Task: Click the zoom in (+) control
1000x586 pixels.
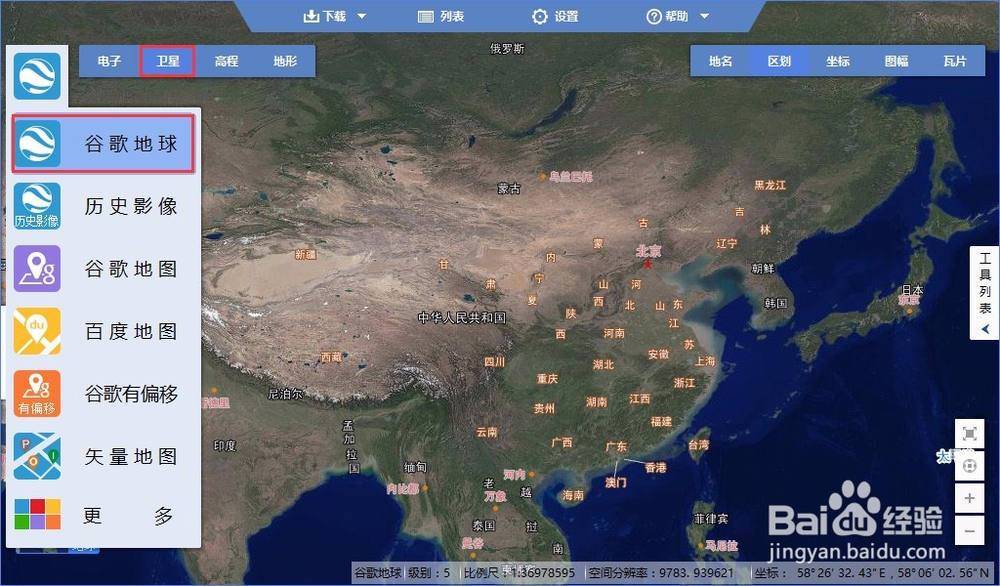Action: (x=970, y=498)
